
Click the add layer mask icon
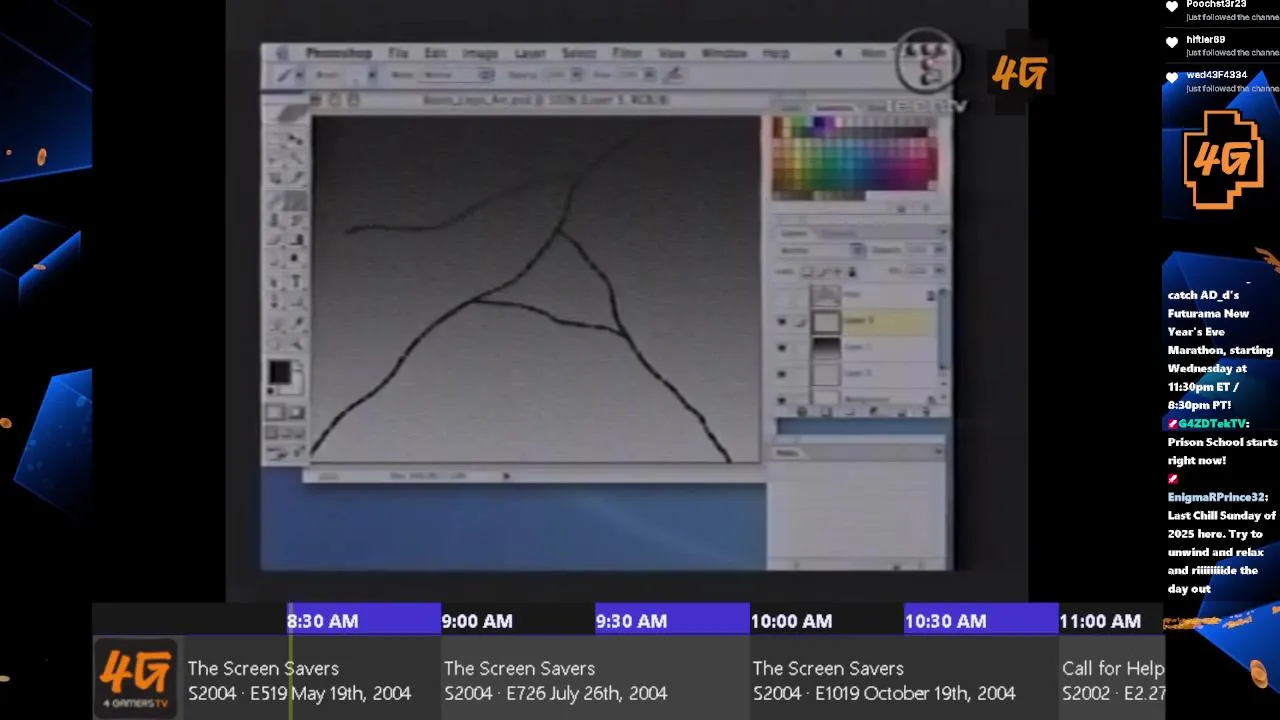(826, 411)
